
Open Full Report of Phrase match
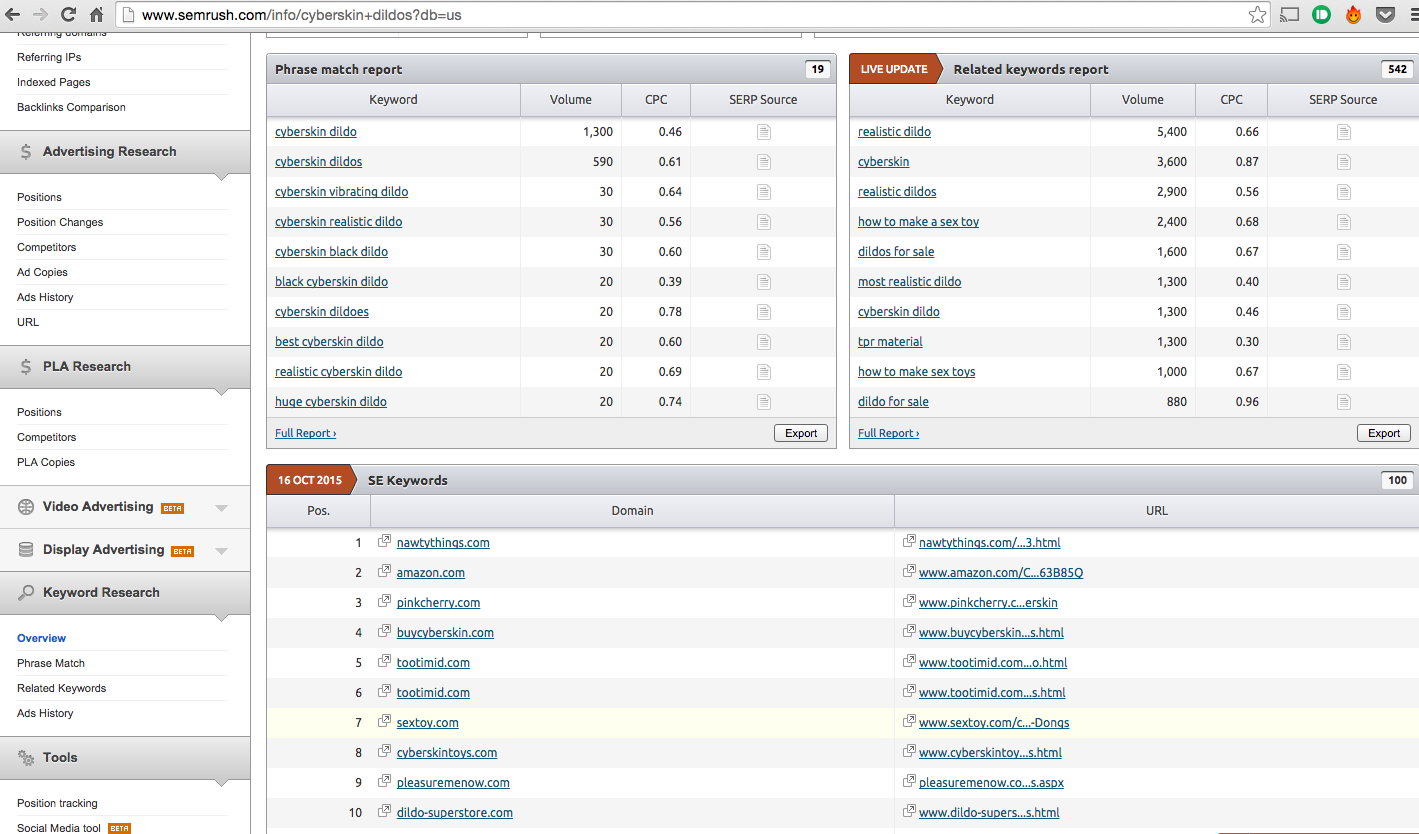point(305,433)
